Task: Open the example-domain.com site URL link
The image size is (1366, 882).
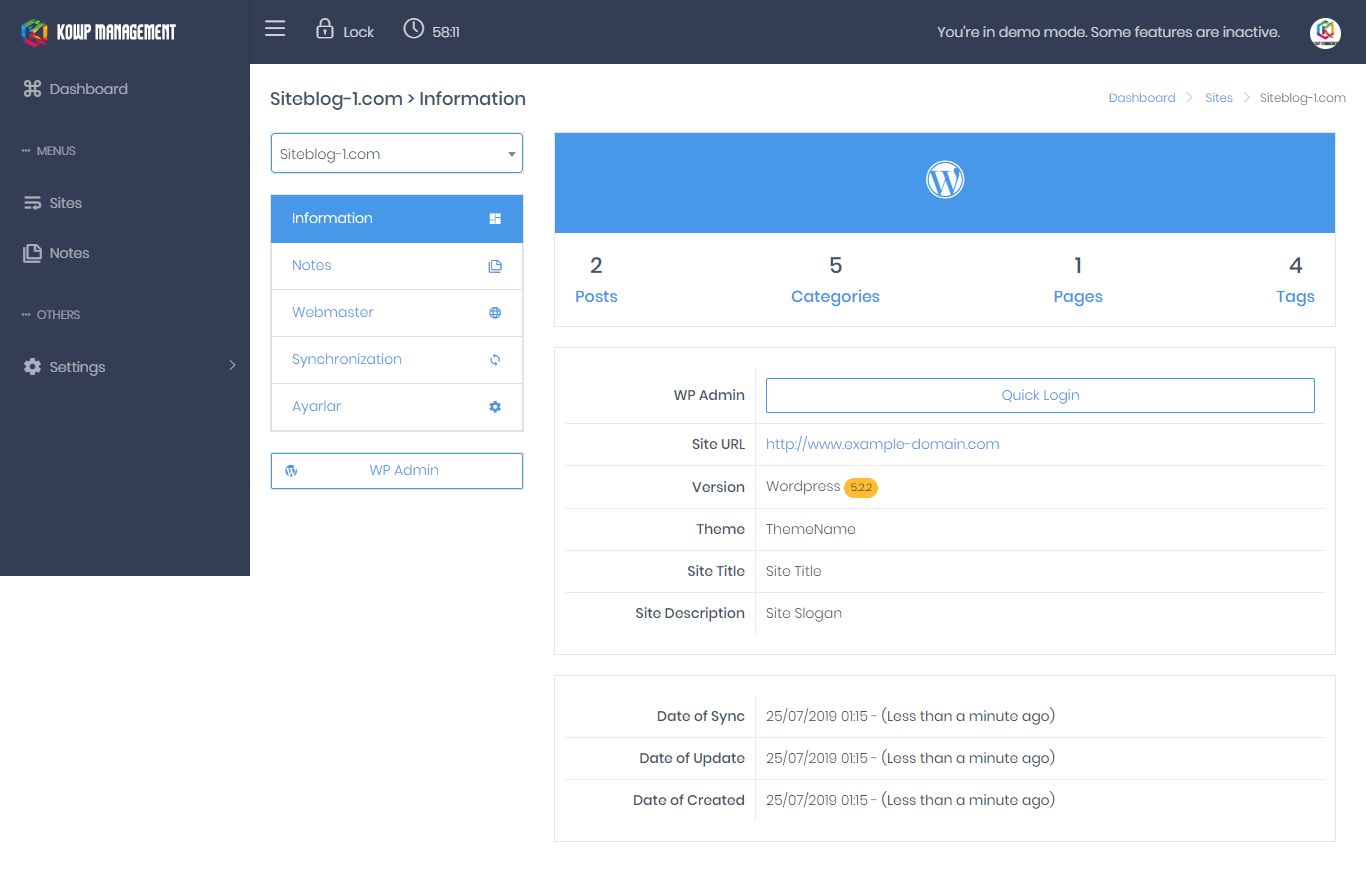Action: click(882, 444)
